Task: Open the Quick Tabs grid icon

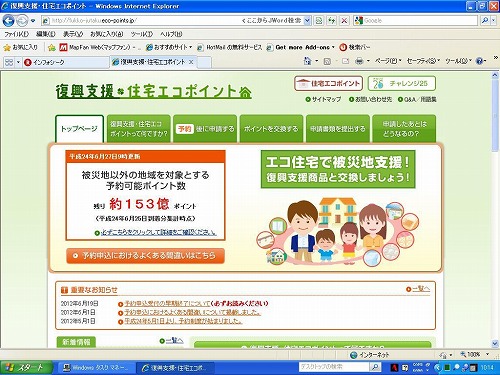Action: click(9, 62)
